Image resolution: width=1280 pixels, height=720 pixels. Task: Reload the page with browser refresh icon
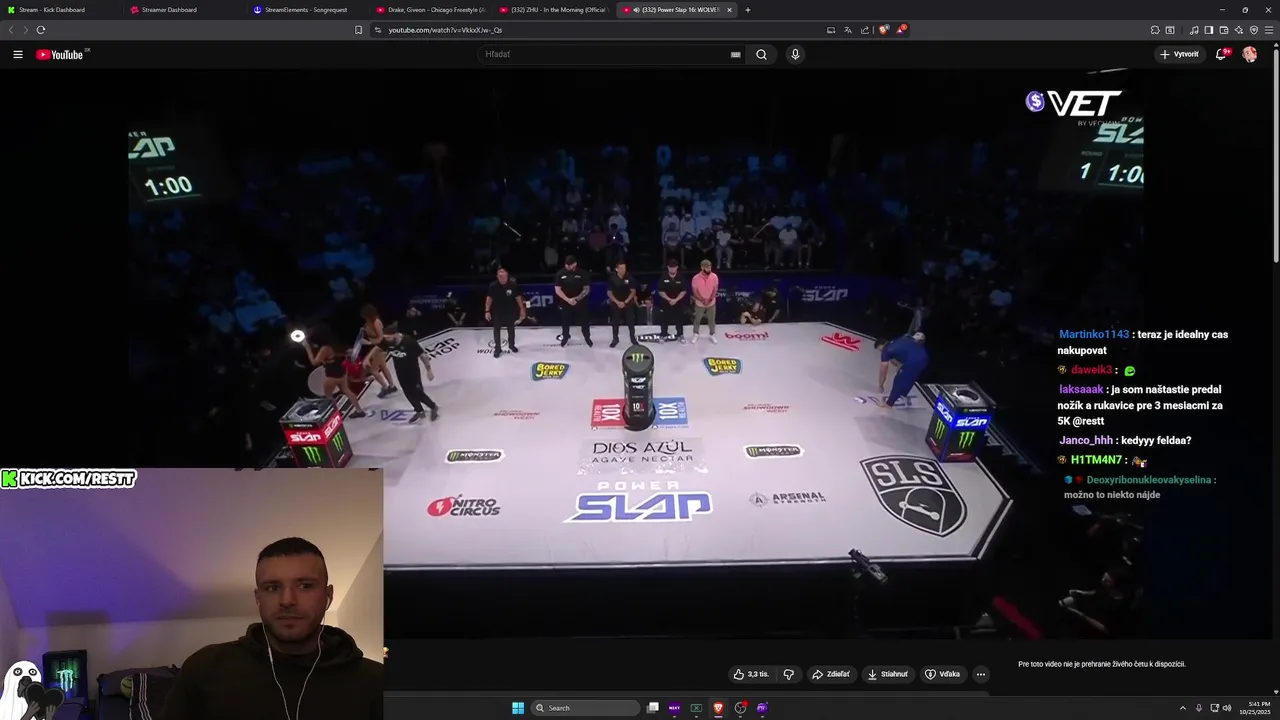(x=40, y=30)
